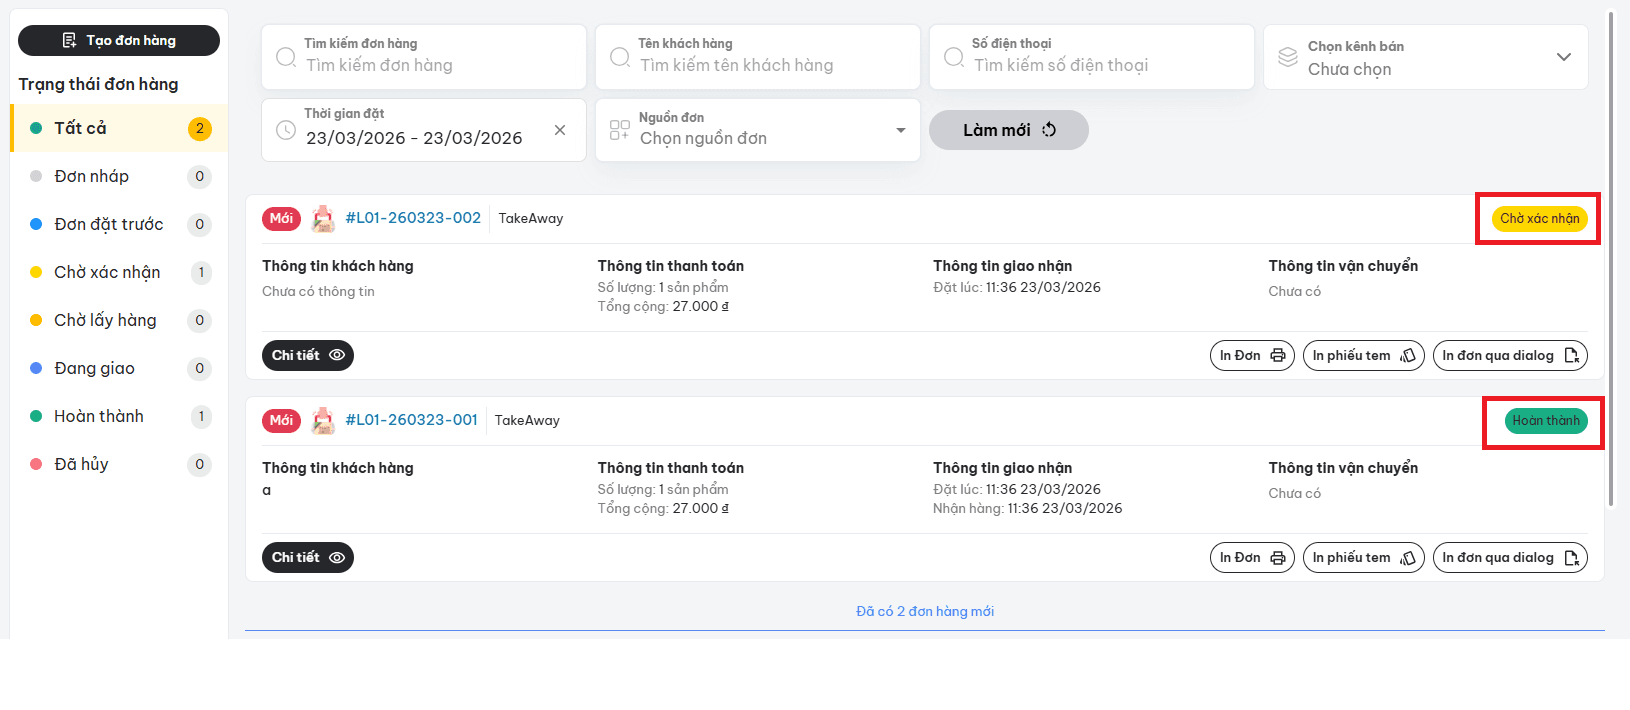This screenshot has height=710, width=1630.
Task: Click the Tạo đơn hàng button
Action: [x=119, y=40]
